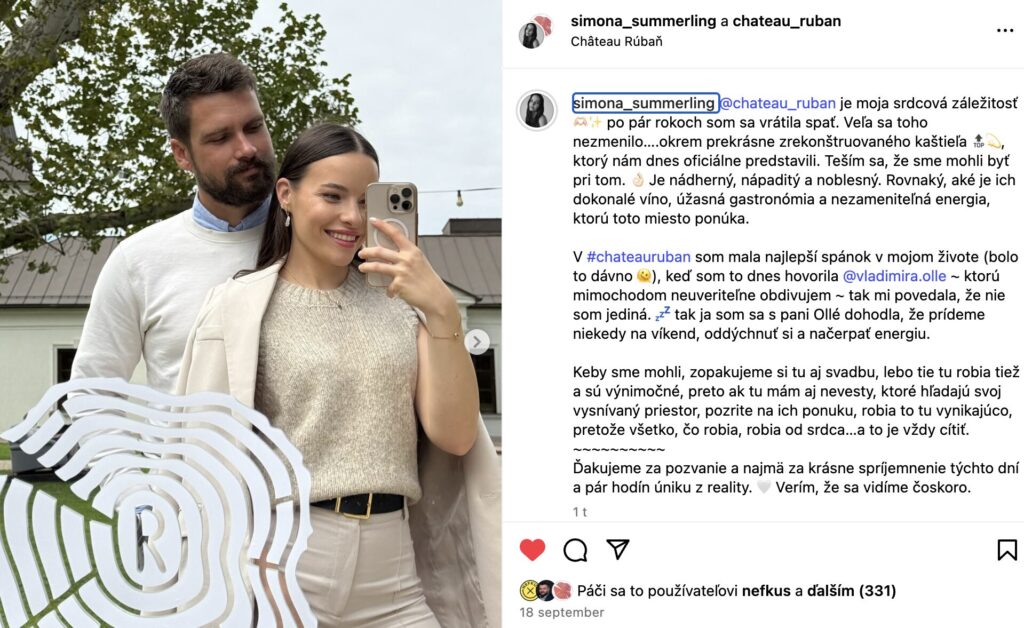Click the caption author avatar
Image resolution: width=1024 pixels, height=628 pixels.
[536, 110]
